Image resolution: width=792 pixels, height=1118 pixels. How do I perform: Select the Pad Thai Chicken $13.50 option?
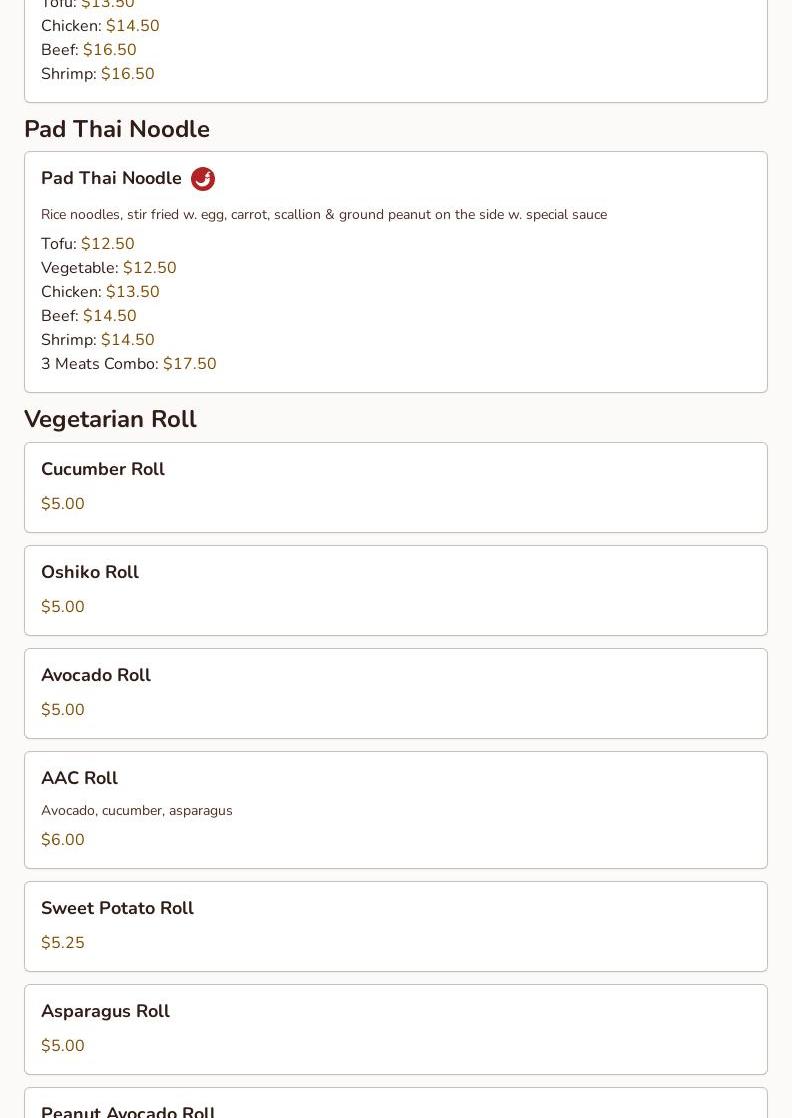pos(100,292)
